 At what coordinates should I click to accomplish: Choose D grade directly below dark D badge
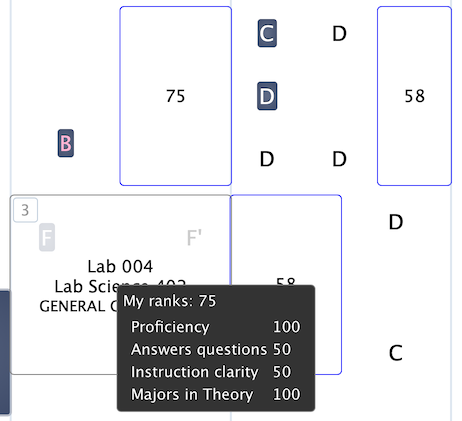pos(267,159)
